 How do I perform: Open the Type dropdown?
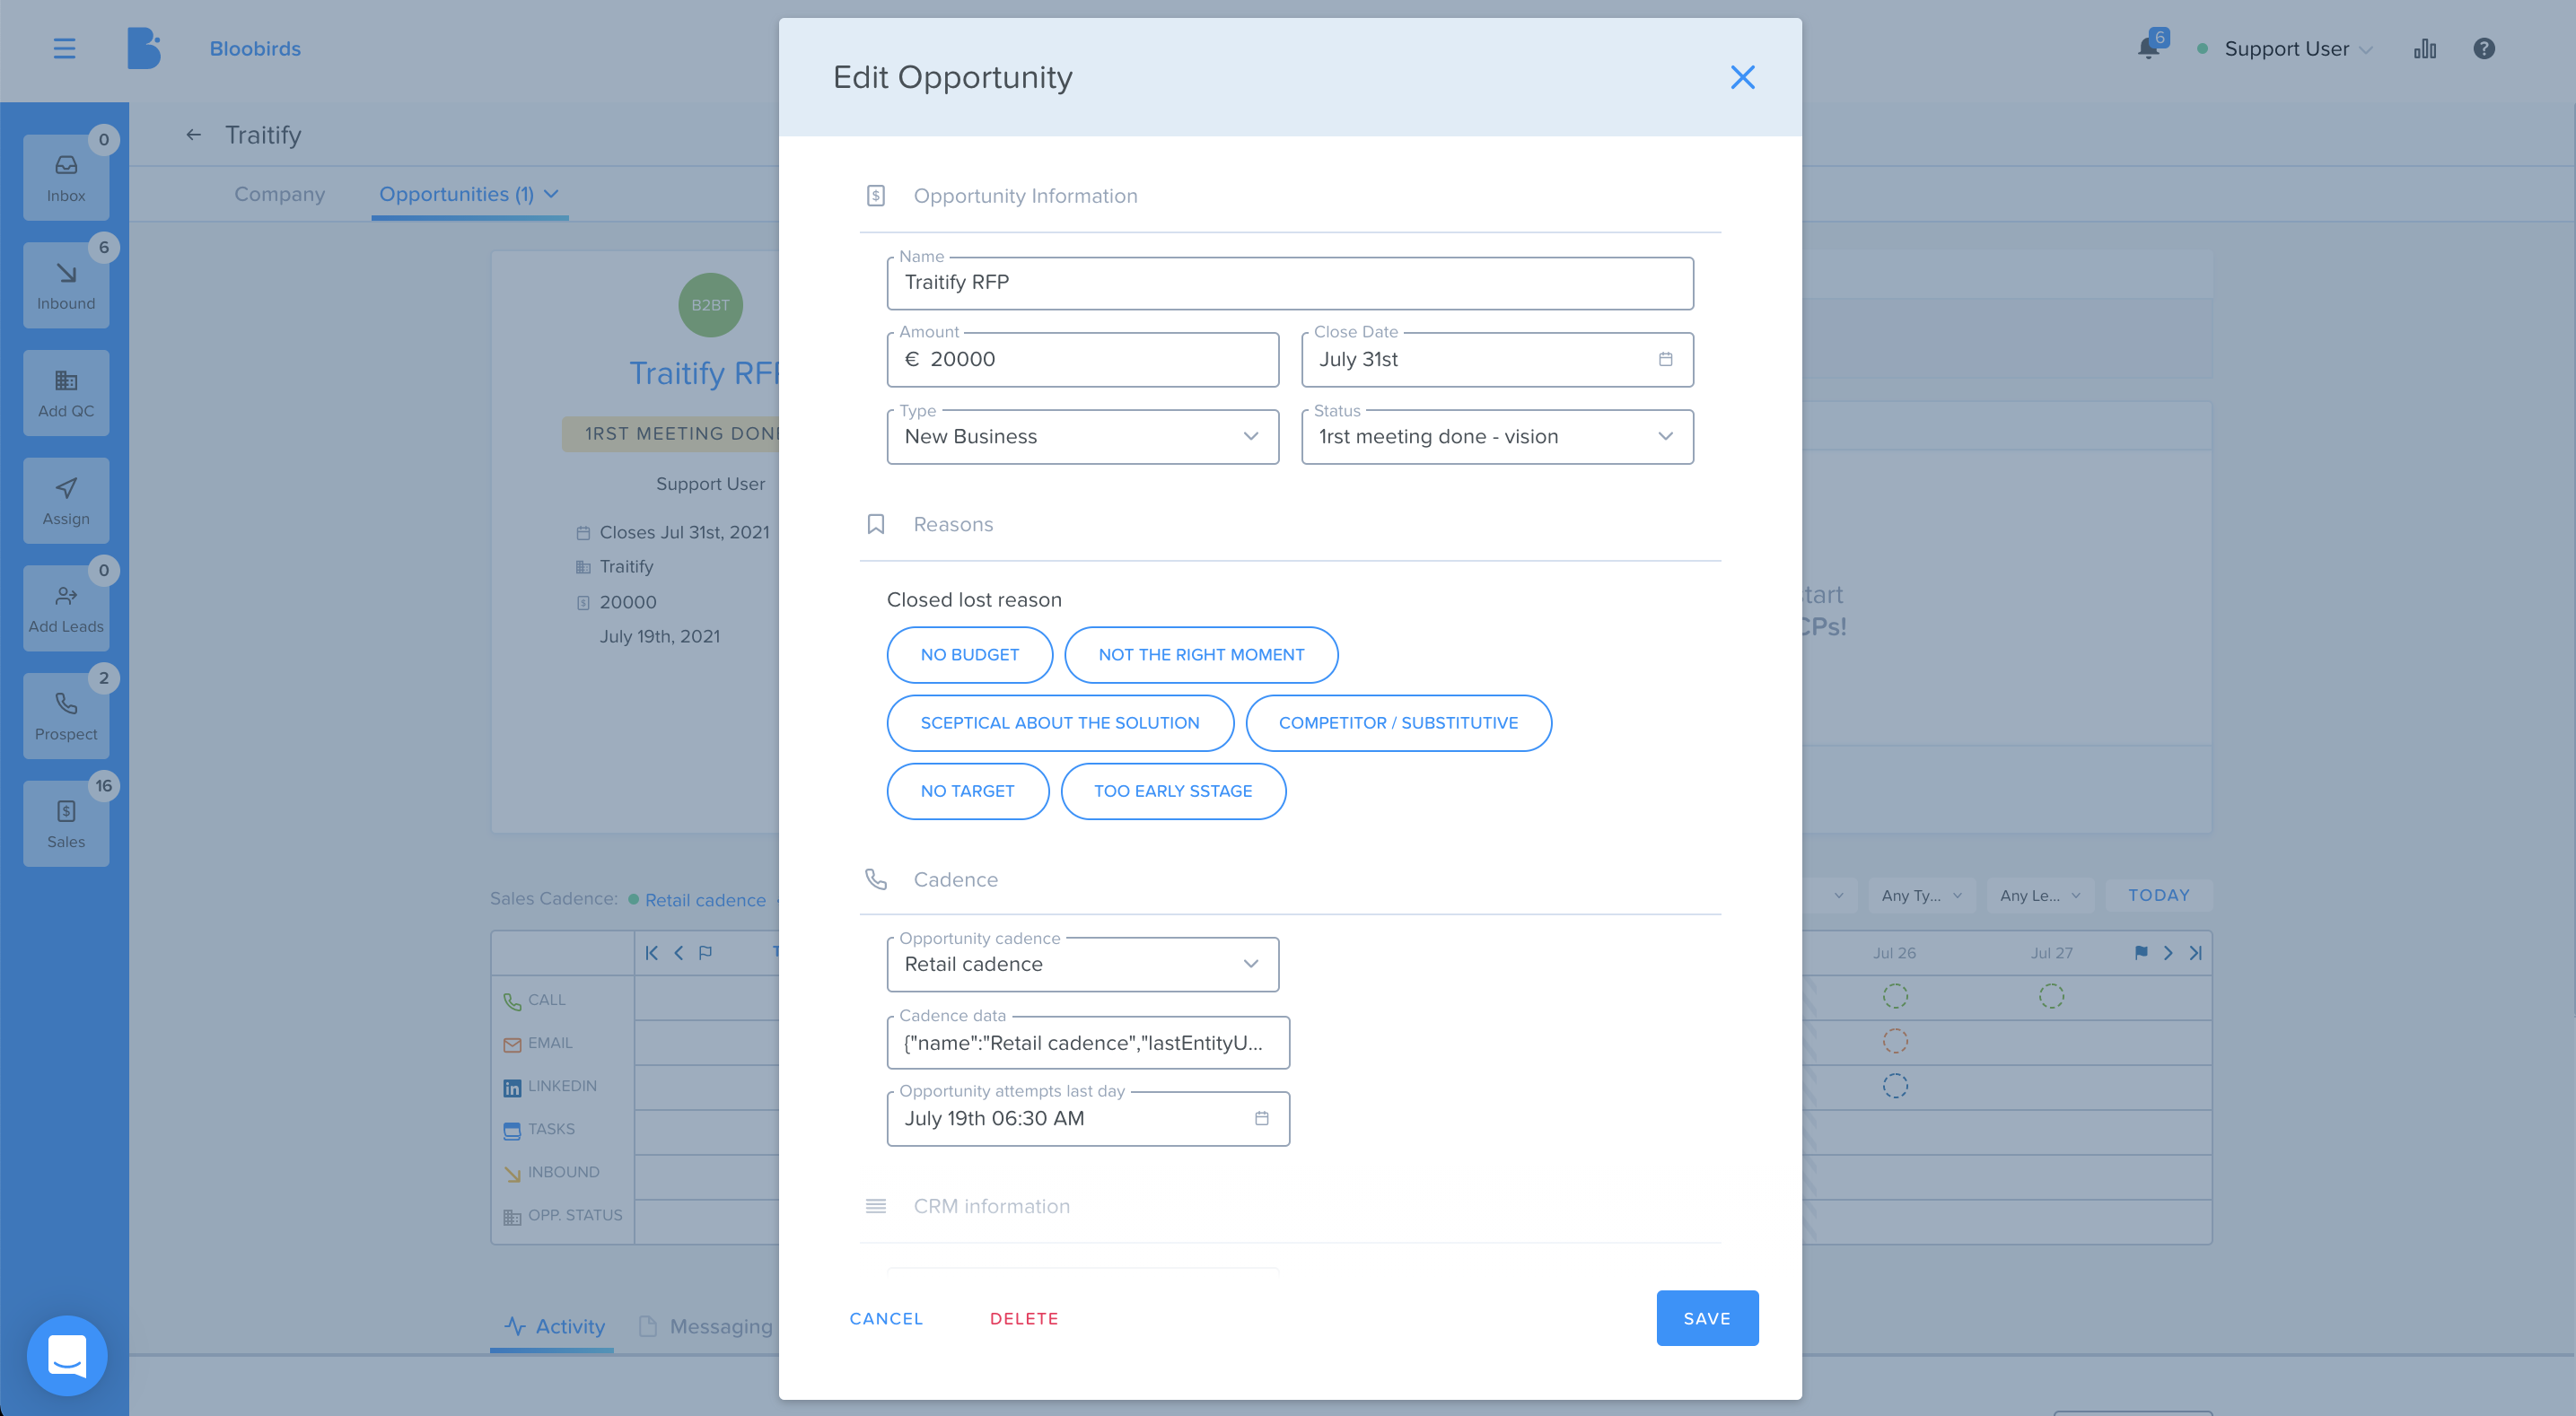(1083, 437)
